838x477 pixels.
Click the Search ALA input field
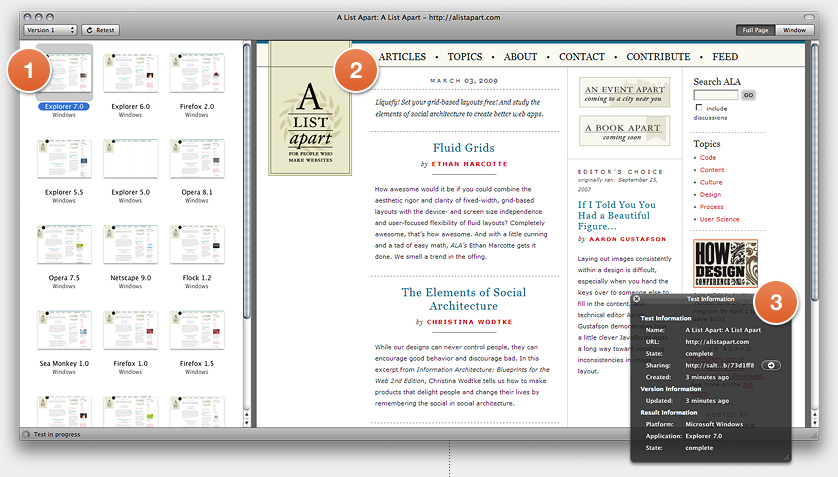[x=716, y=95]
